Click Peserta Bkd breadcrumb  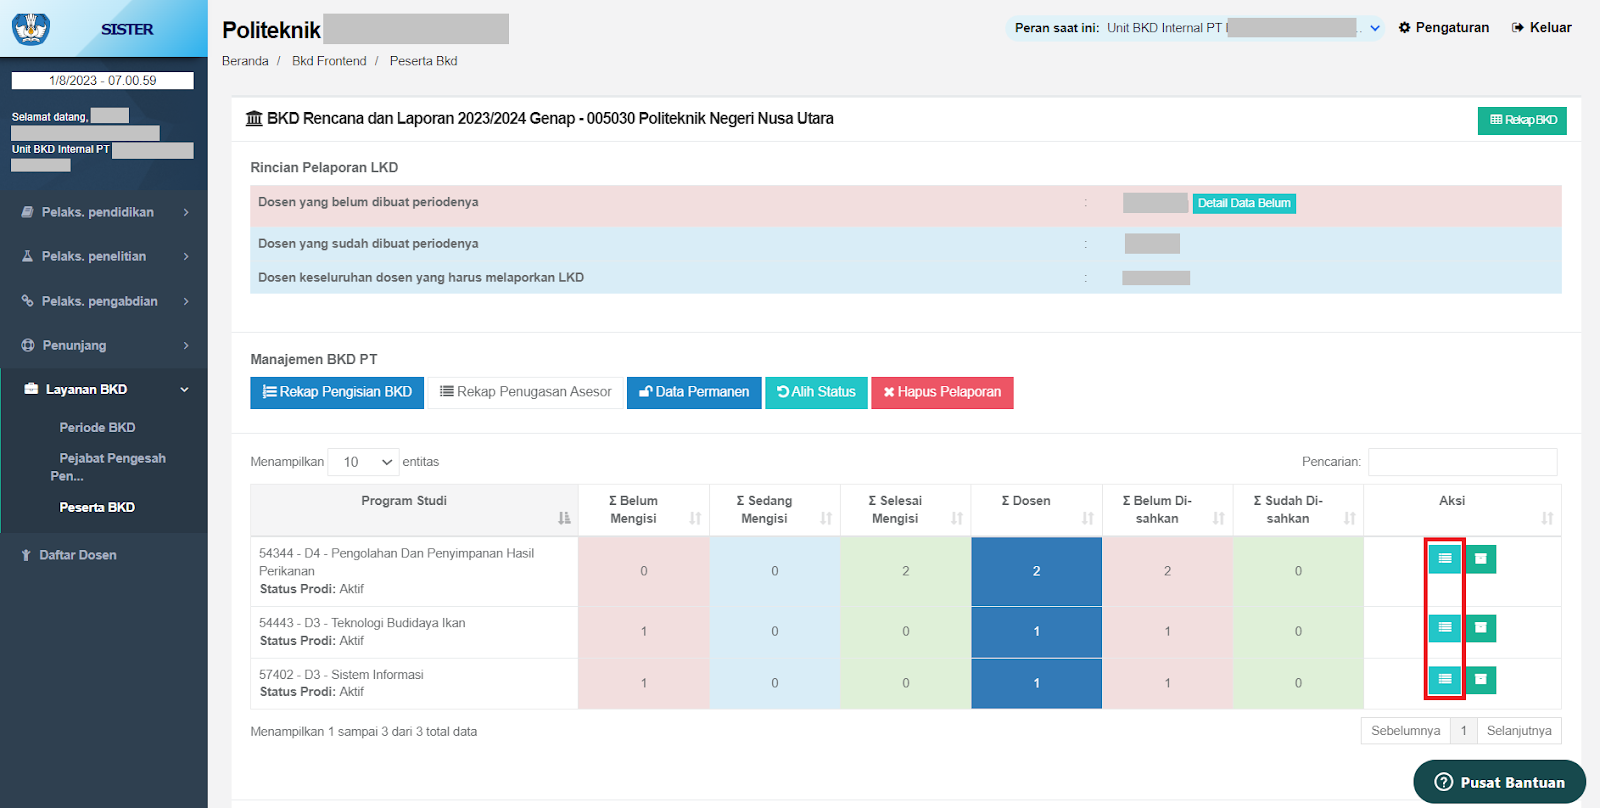(424, 61)
